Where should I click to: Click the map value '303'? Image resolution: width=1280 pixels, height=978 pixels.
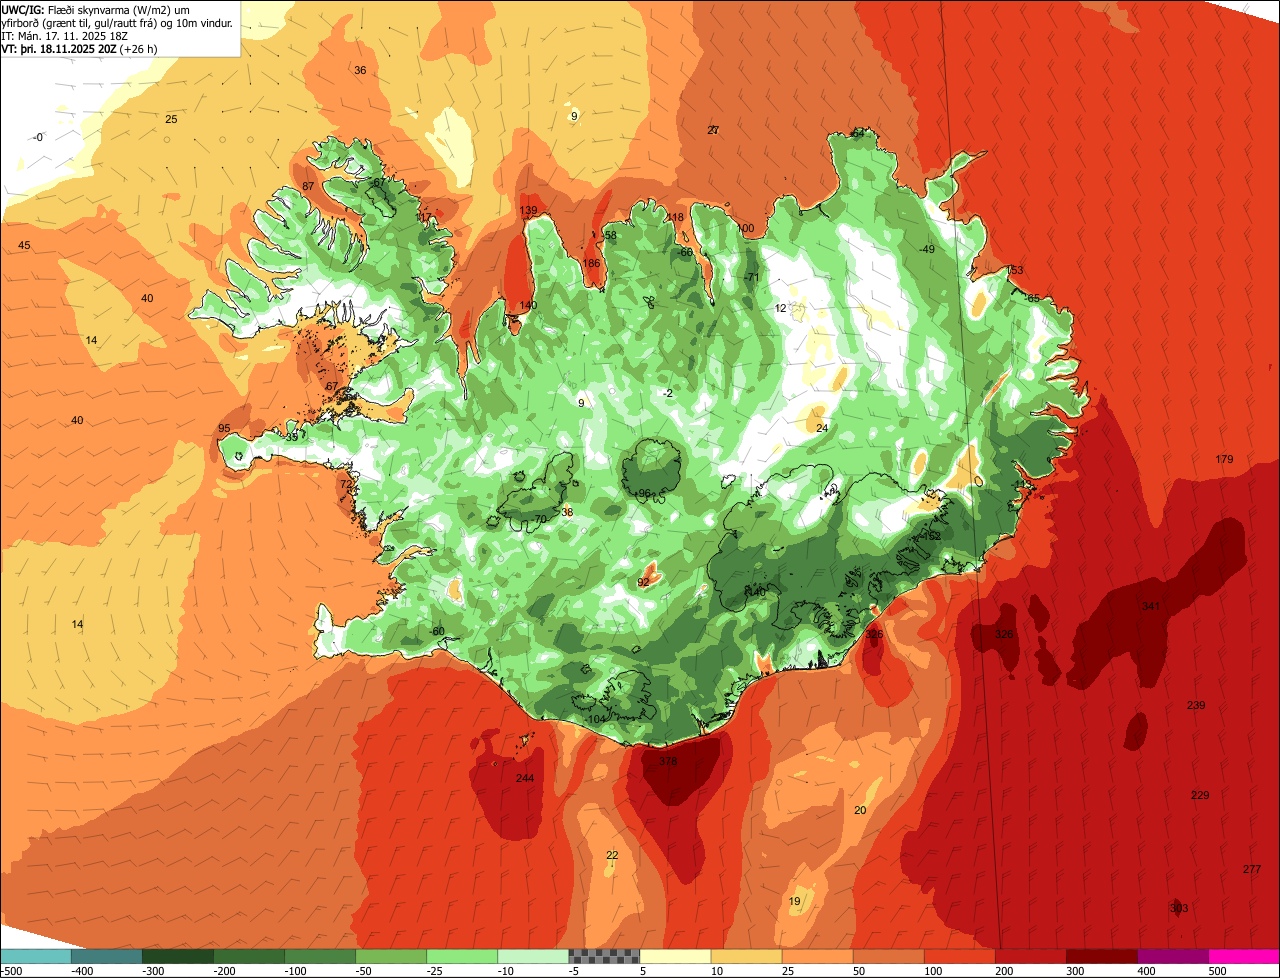(x=1179, y=909)
